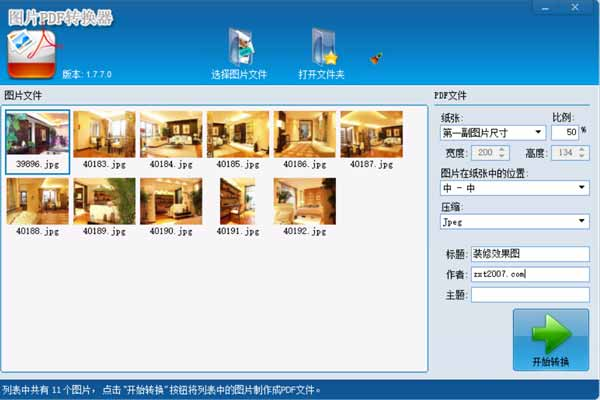Click the 高度 height spinner
Screen dimensions: 600x400
tap(567, 153)
